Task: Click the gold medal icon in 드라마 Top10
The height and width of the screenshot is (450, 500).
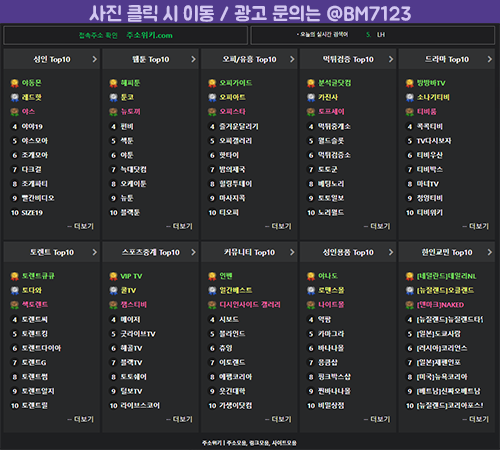Action: [410, 83]
